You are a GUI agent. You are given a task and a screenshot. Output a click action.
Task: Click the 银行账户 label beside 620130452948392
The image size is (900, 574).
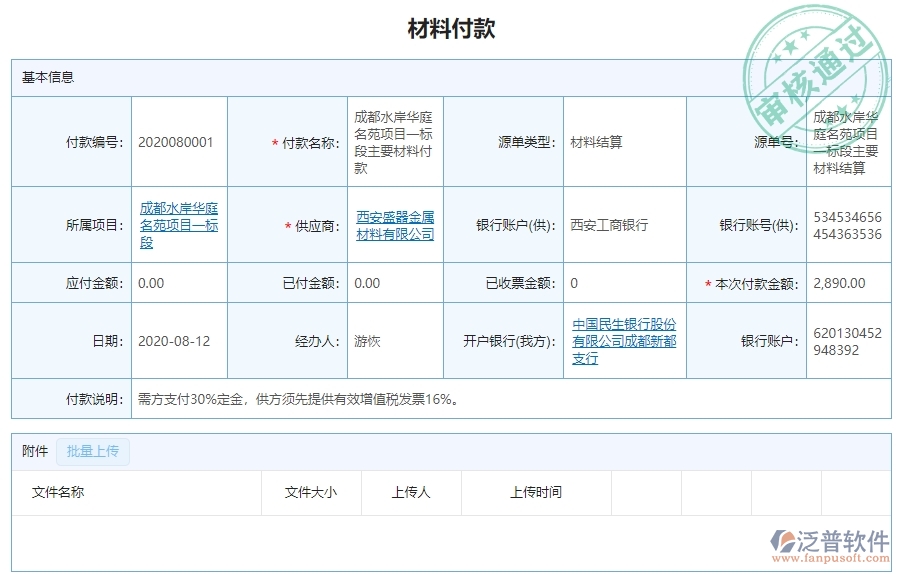(770, 341)
